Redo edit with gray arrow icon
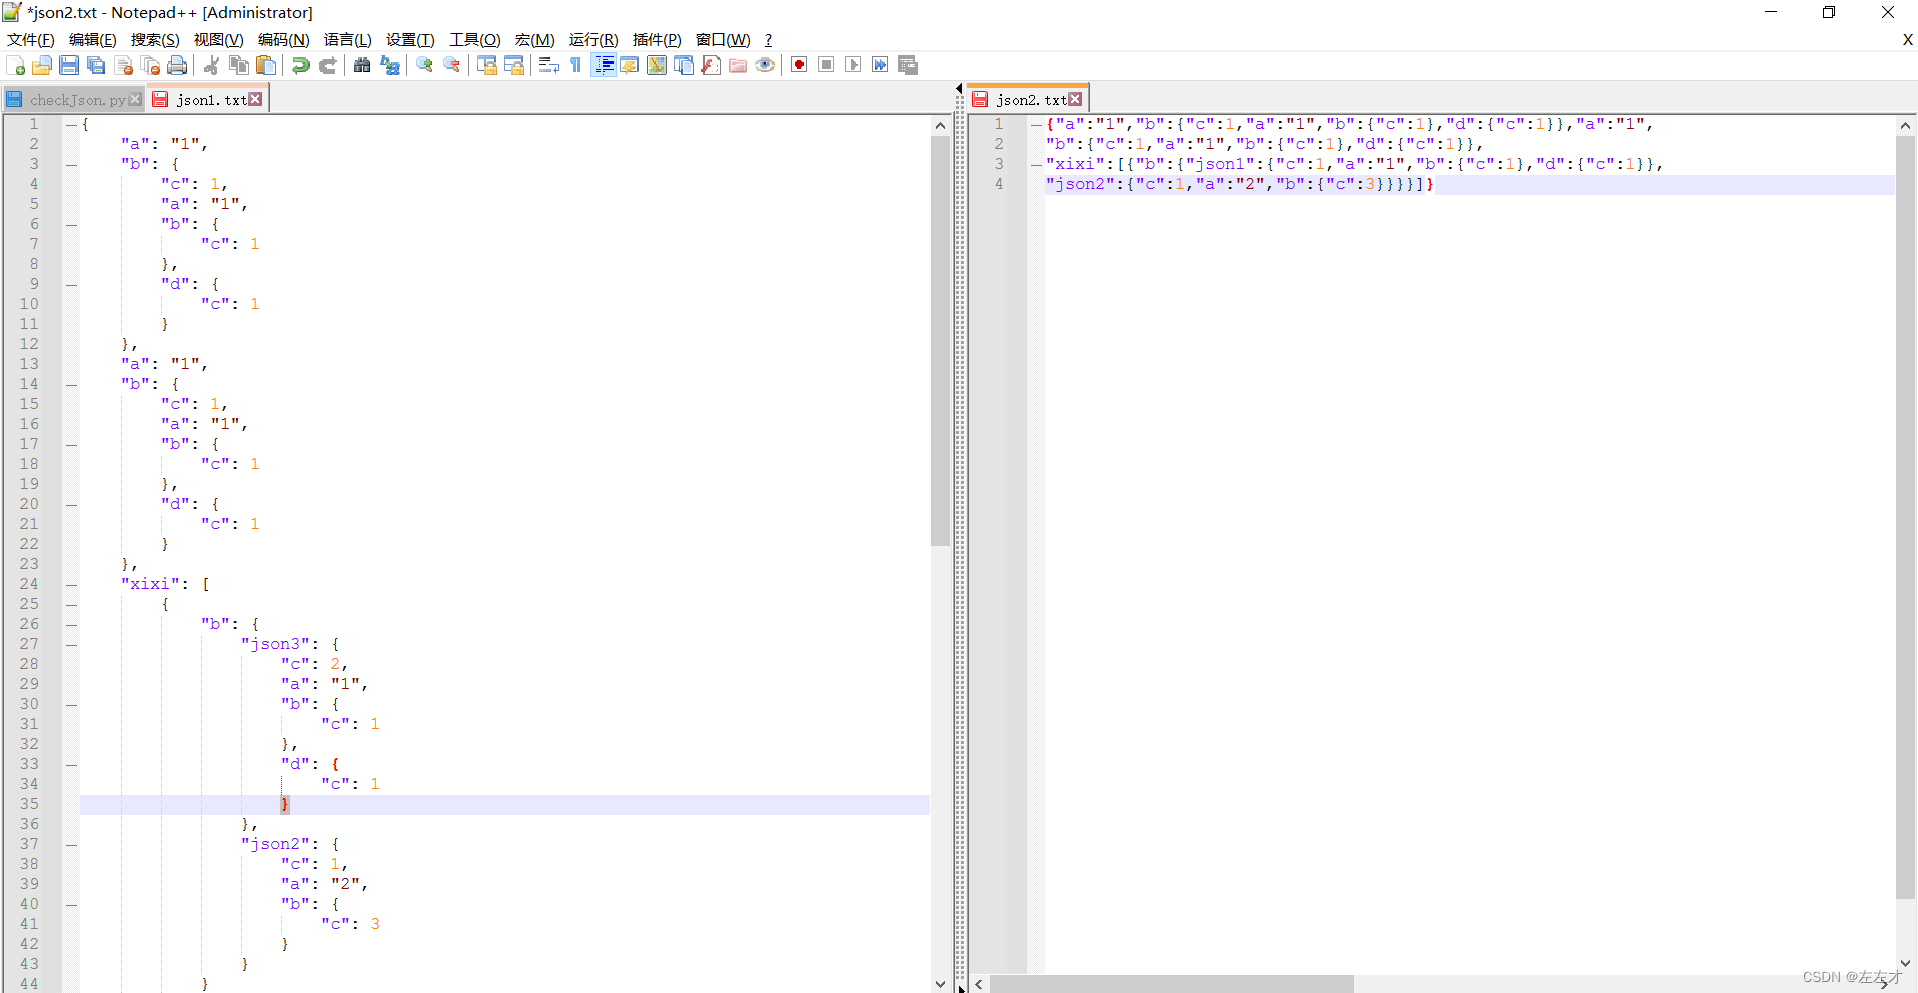Screen dimensions: 1918x993 [327, 65]
